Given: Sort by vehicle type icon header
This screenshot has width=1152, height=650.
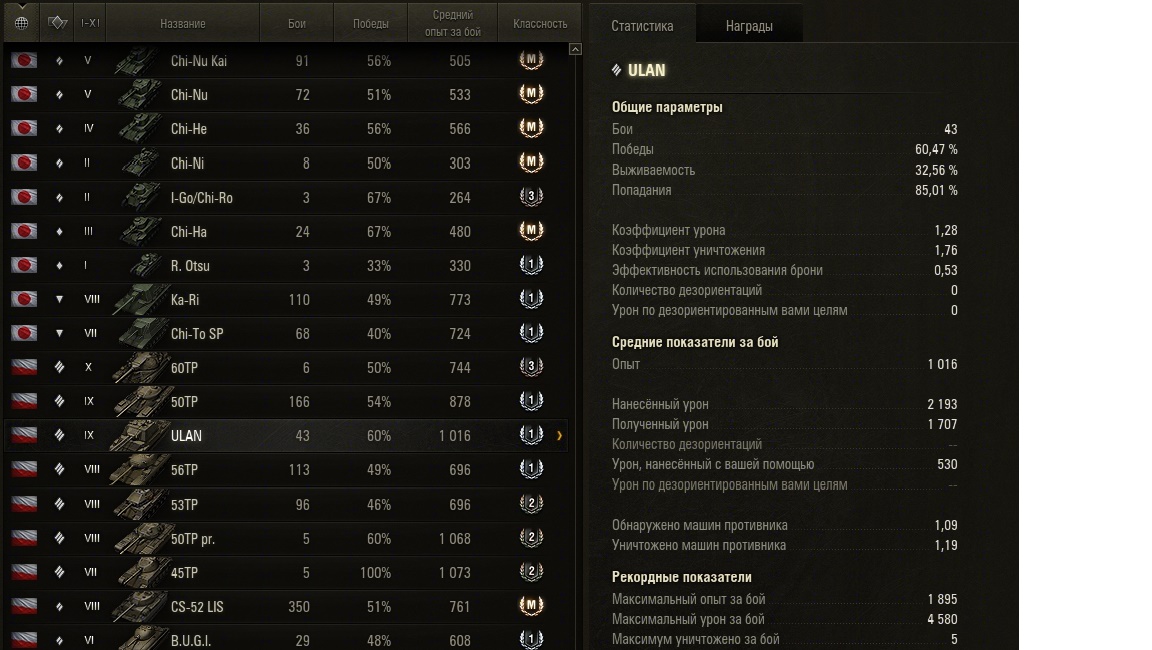Looking at the screenshot, I should click(57, 23).
